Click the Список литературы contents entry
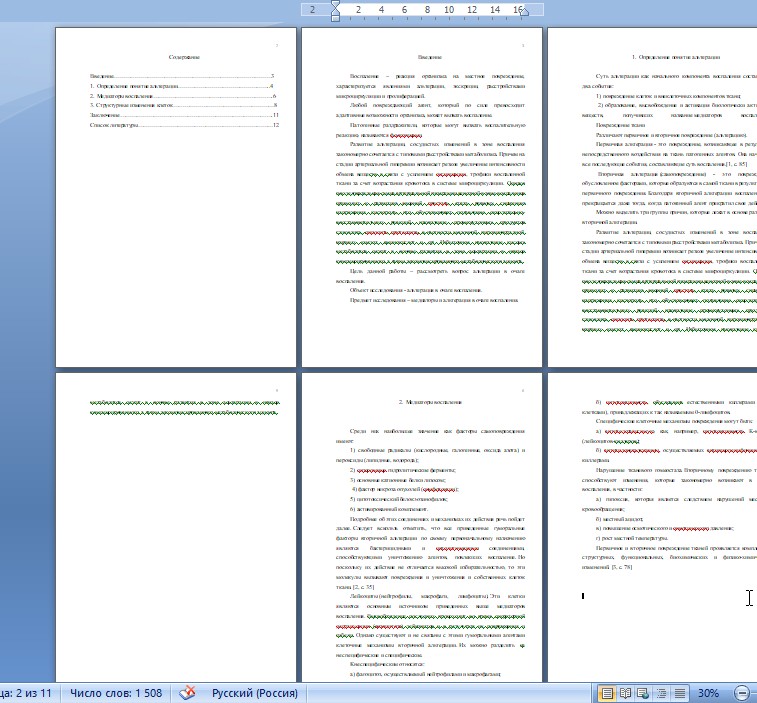757x703 pixels. click(109, 125)
